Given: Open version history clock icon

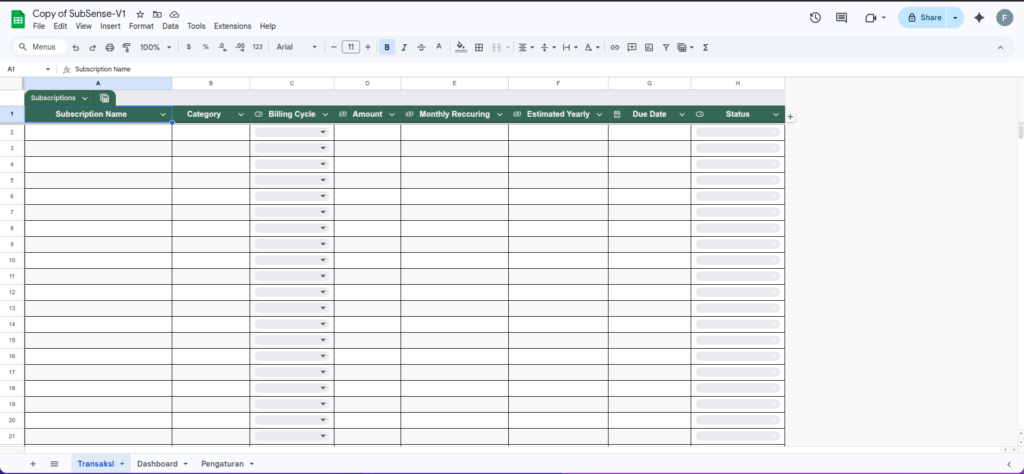Looking at the screenshot, I should (815, 17).
